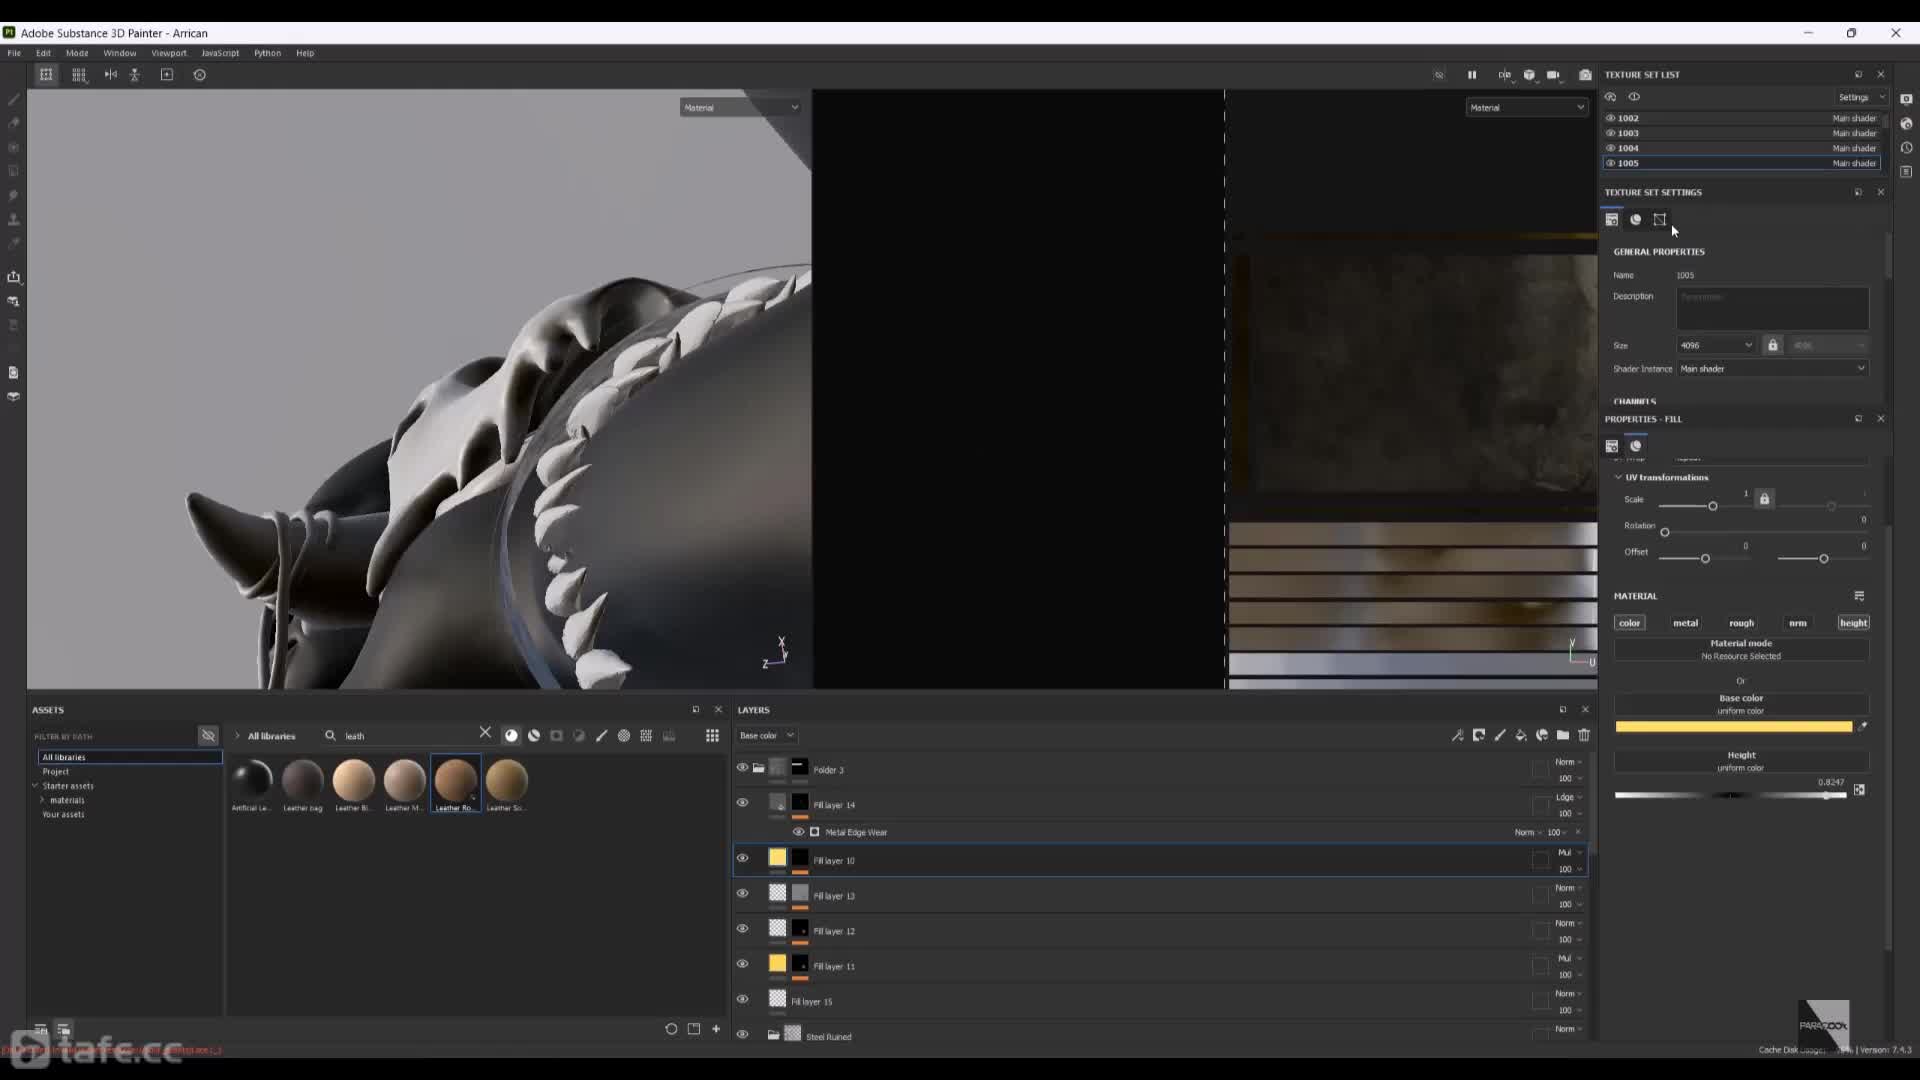Screen dimensions: 1920x1080
Task: Open the Python menu
Action: click(x=267, y=53)
